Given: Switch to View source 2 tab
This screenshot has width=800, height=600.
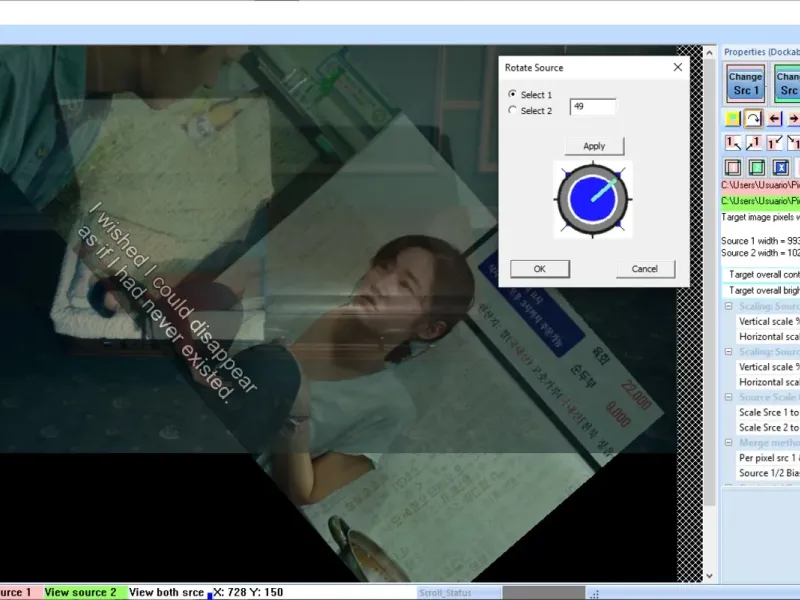Looking at the screenshot, I should coord(81,592).
